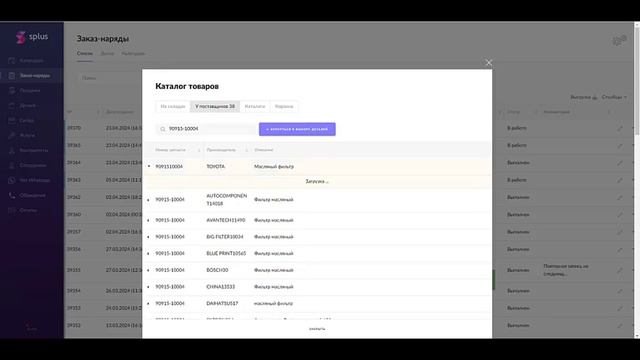Expand the DAIHATSU row

[x=149, y=304]
